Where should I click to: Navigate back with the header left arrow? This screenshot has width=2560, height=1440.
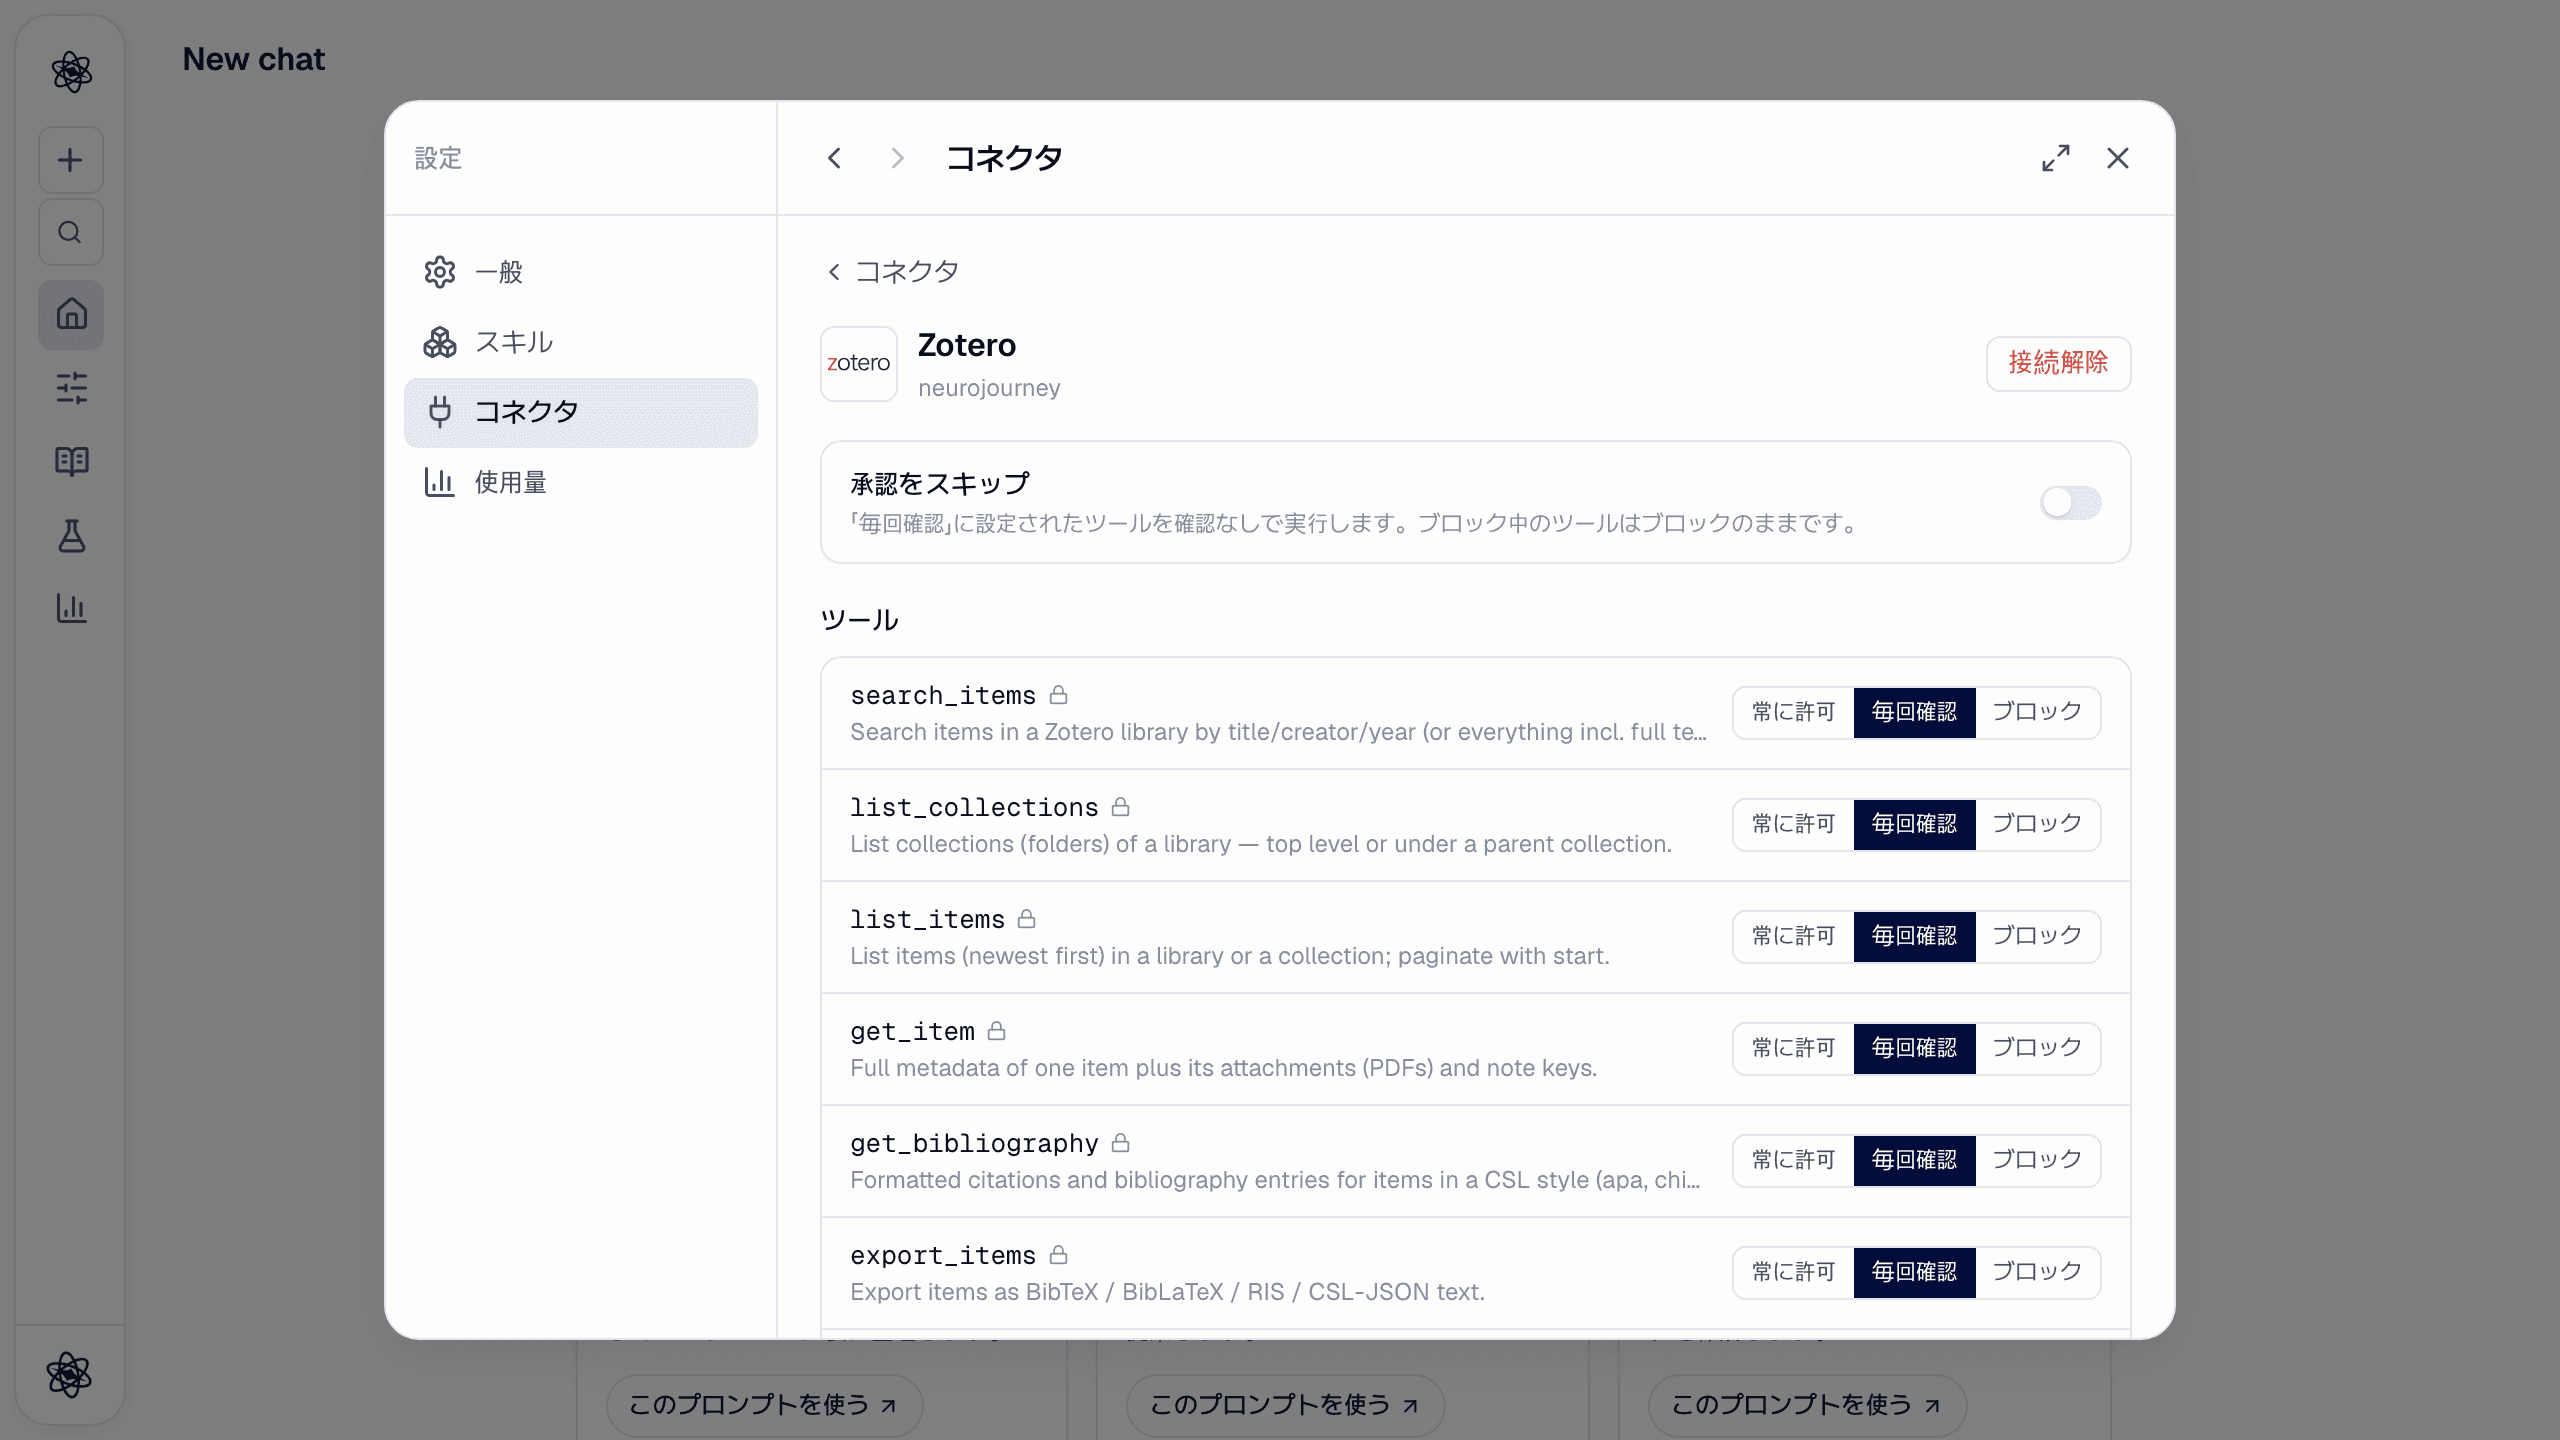[x=835, y=158]
